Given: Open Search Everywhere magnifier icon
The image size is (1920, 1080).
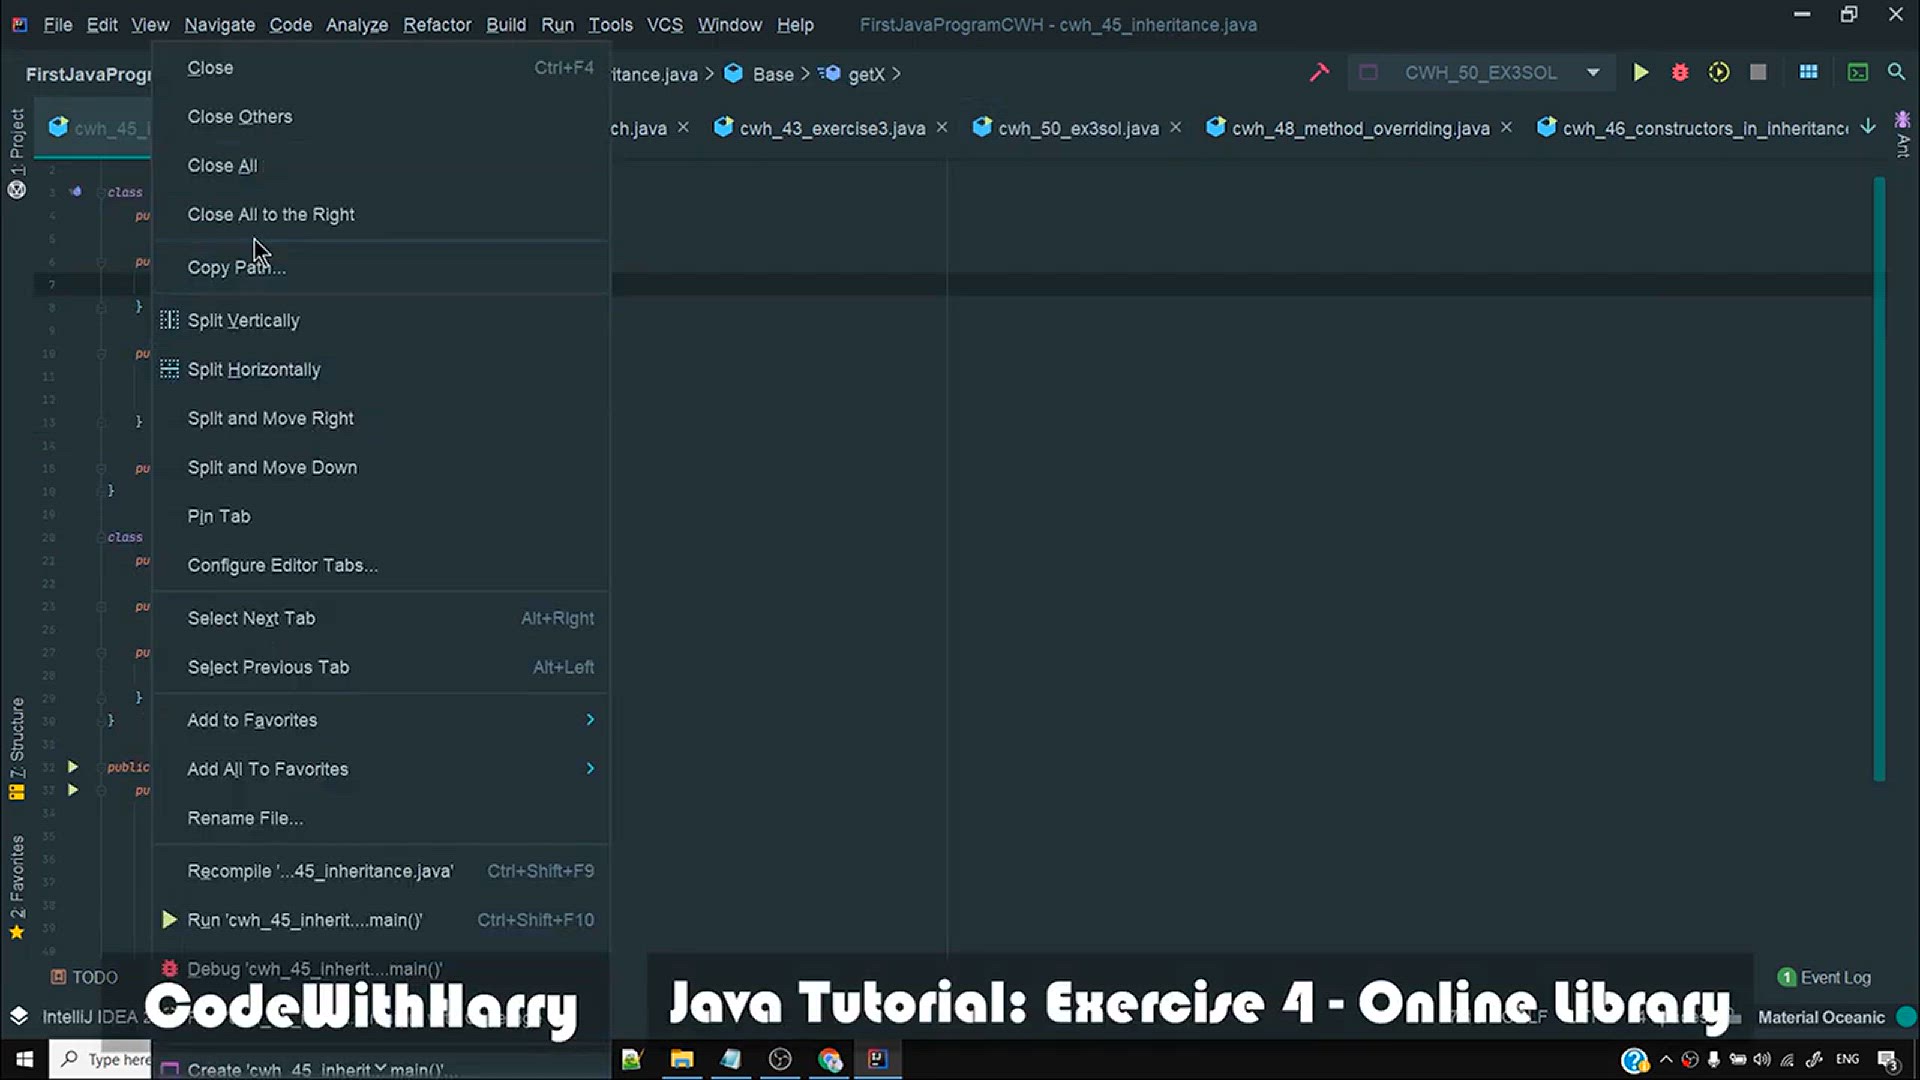Looking at the screenshot, I should [x=1896, y=72].
